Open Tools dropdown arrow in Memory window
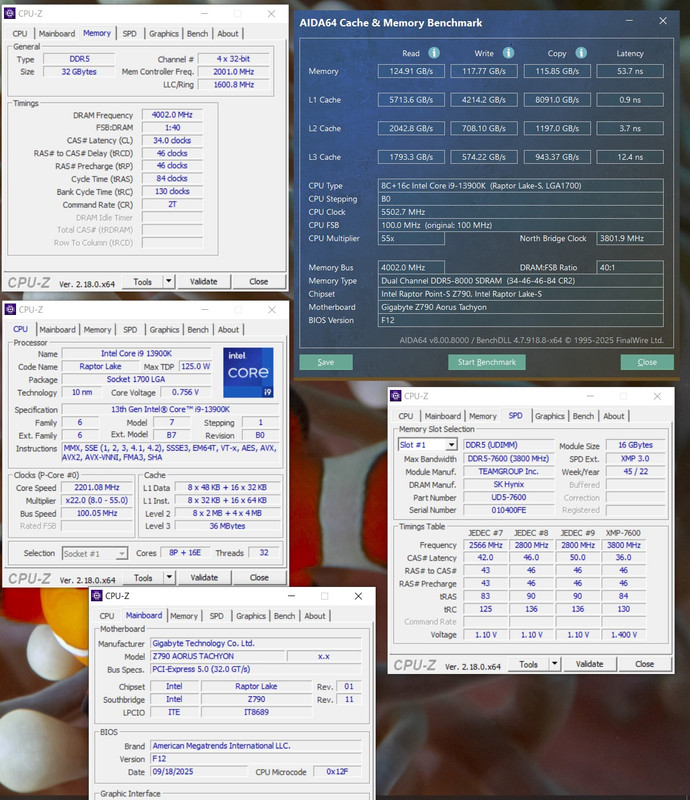The height and width of the screenshot is (800, 690). (168, 281)
